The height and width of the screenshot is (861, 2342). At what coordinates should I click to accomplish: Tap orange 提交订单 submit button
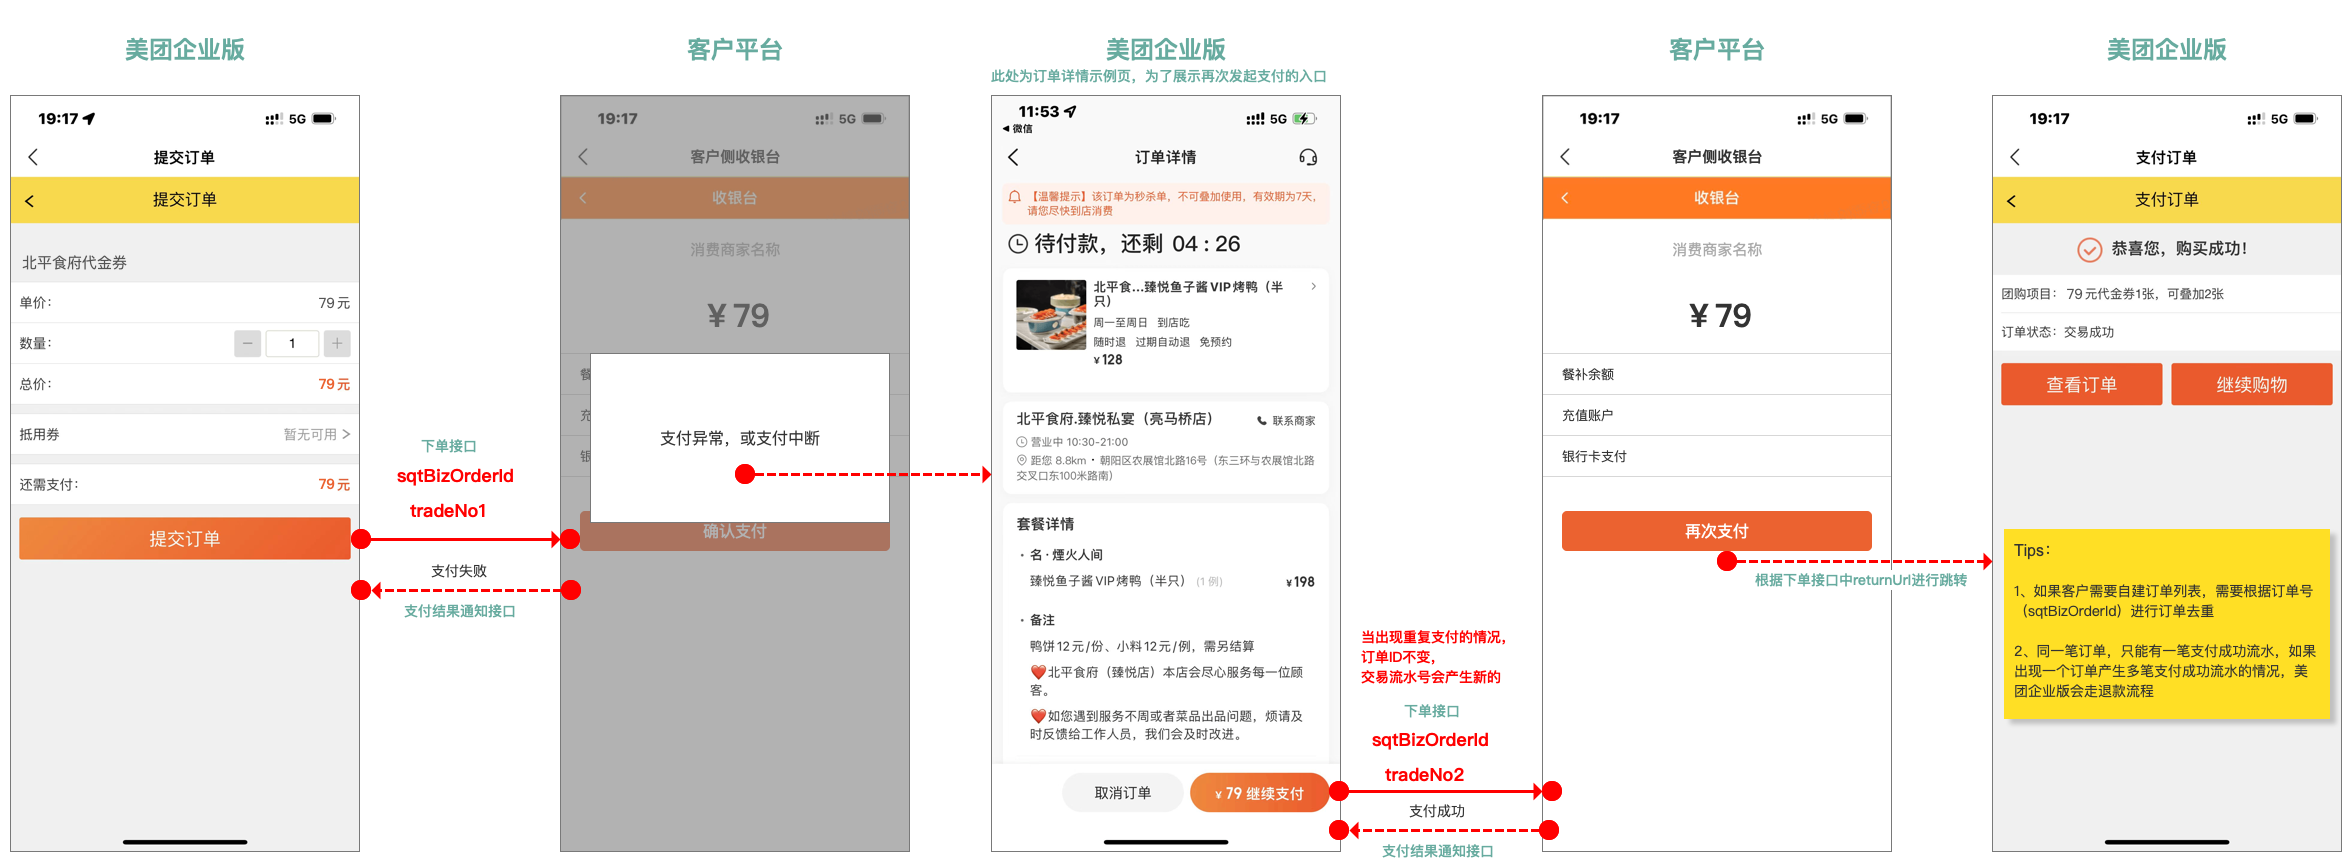[185, 538]
